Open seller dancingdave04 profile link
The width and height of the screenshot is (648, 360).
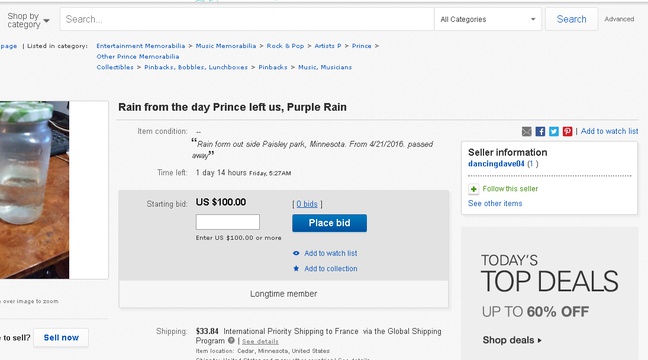496,164
